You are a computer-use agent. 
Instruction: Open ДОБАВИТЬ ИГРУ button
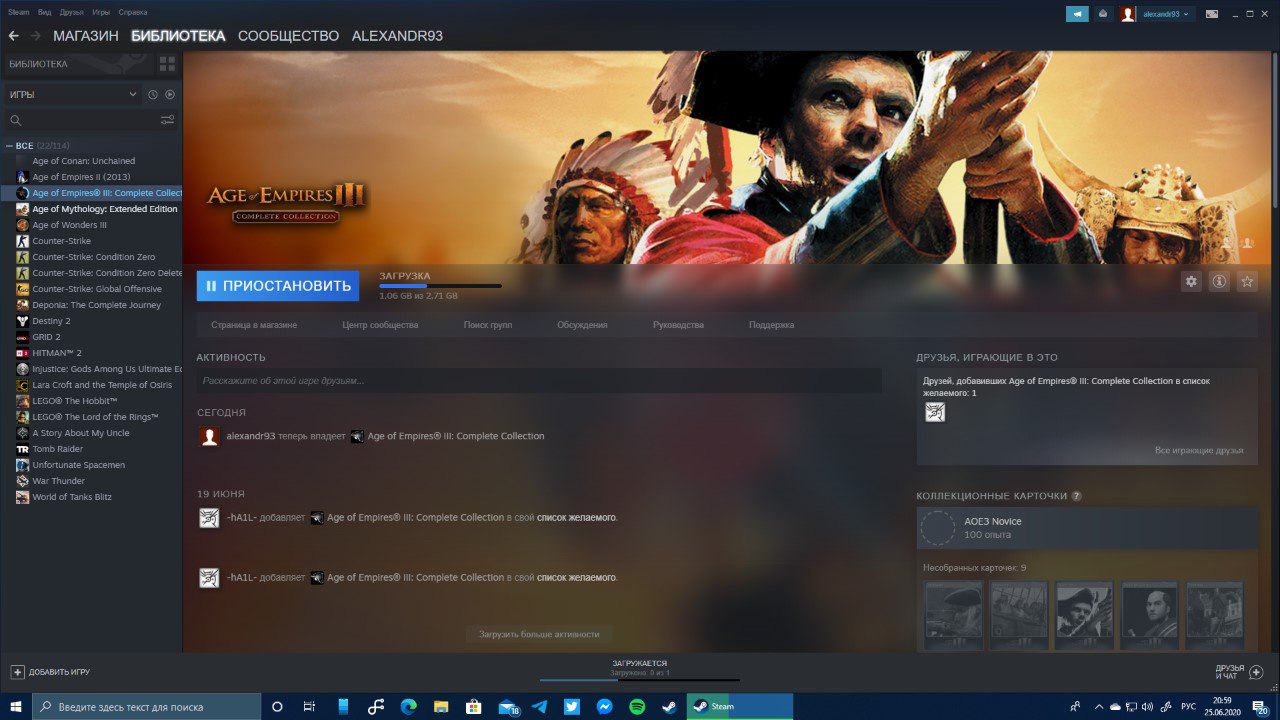tap(50, 672)
